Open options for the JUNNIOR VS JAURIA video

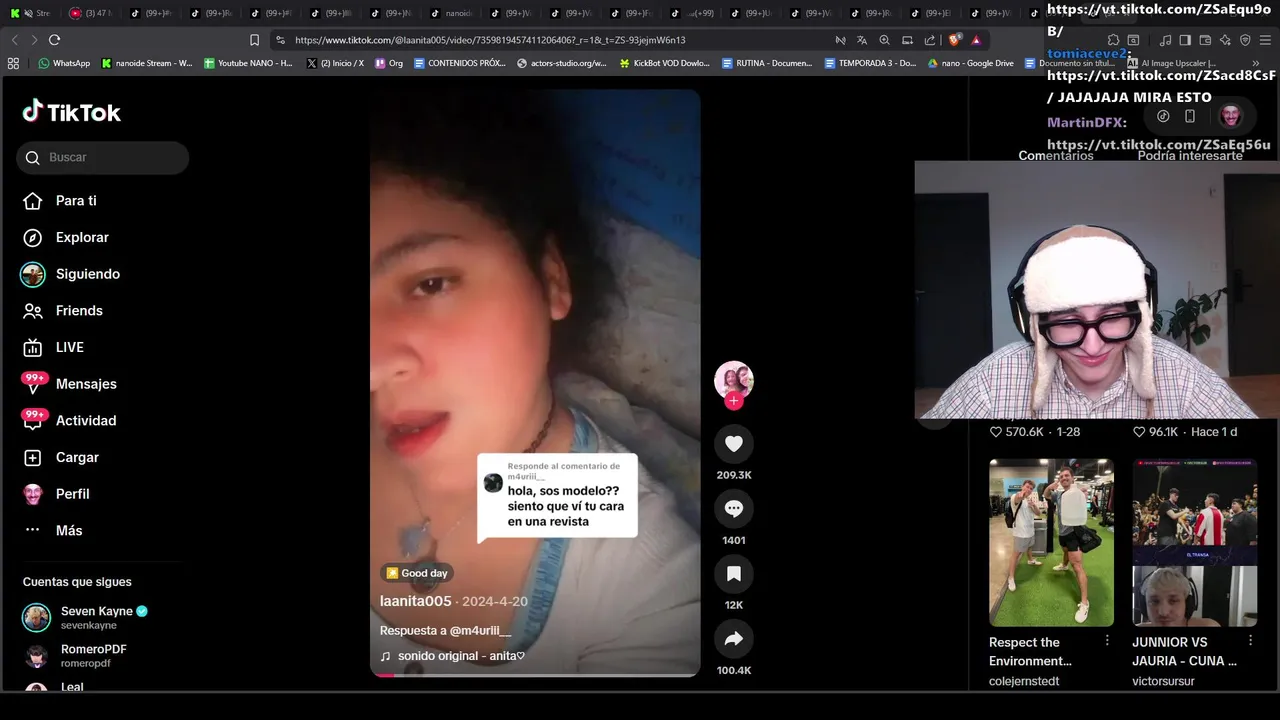click(1250, 640)
